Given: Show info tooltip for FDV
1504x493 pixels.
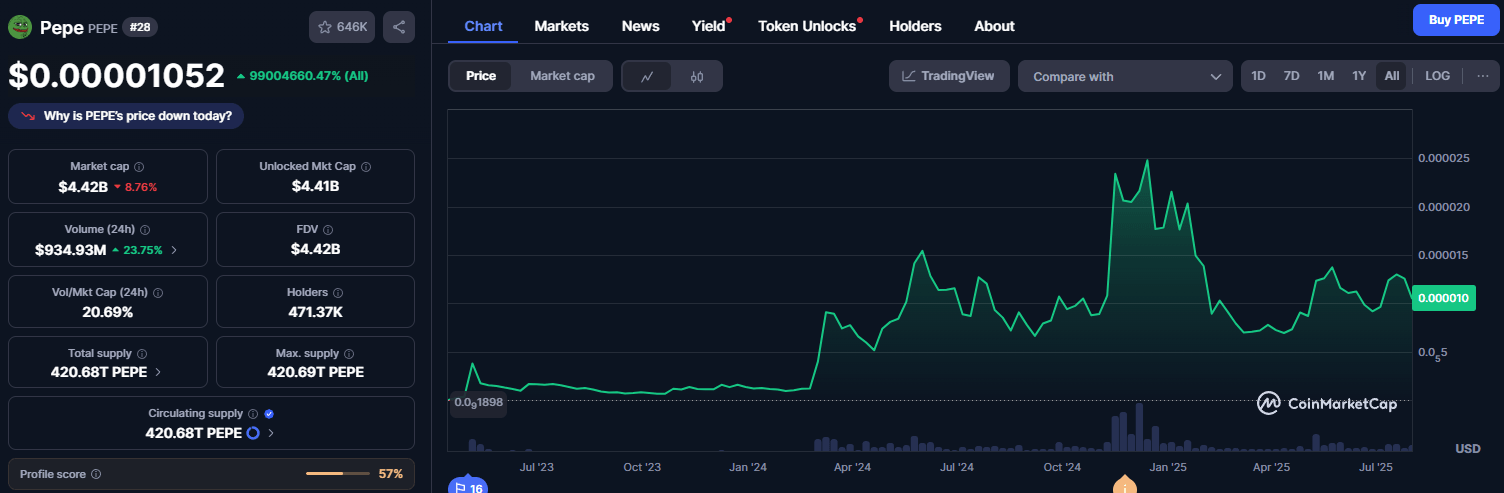Looking at the screenshot, I should click(x=329, y=230).
